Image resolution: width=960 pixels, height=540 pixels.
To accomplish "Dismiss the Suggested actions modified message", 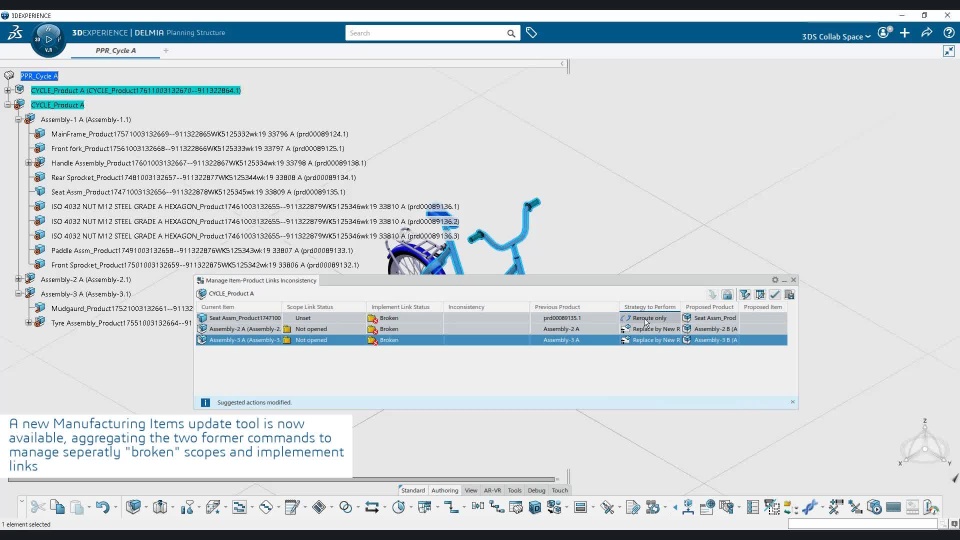I will coord(792,402).
